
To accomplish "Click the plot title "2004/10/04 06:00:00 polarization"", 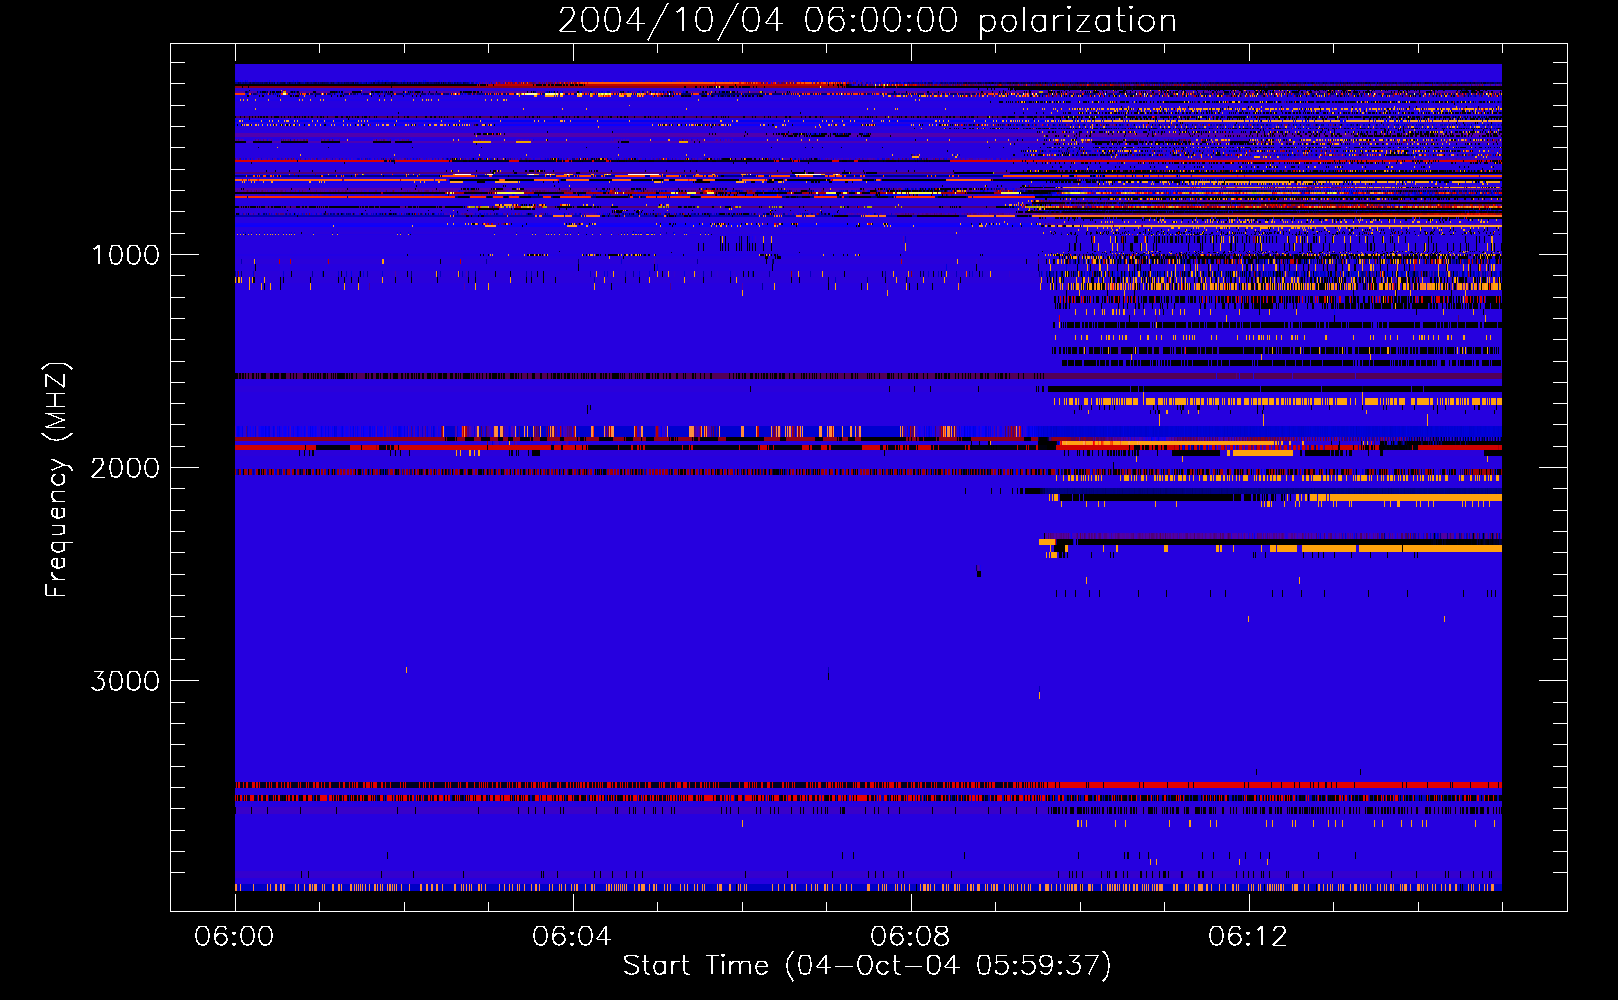I will click(x=867, y=21).
